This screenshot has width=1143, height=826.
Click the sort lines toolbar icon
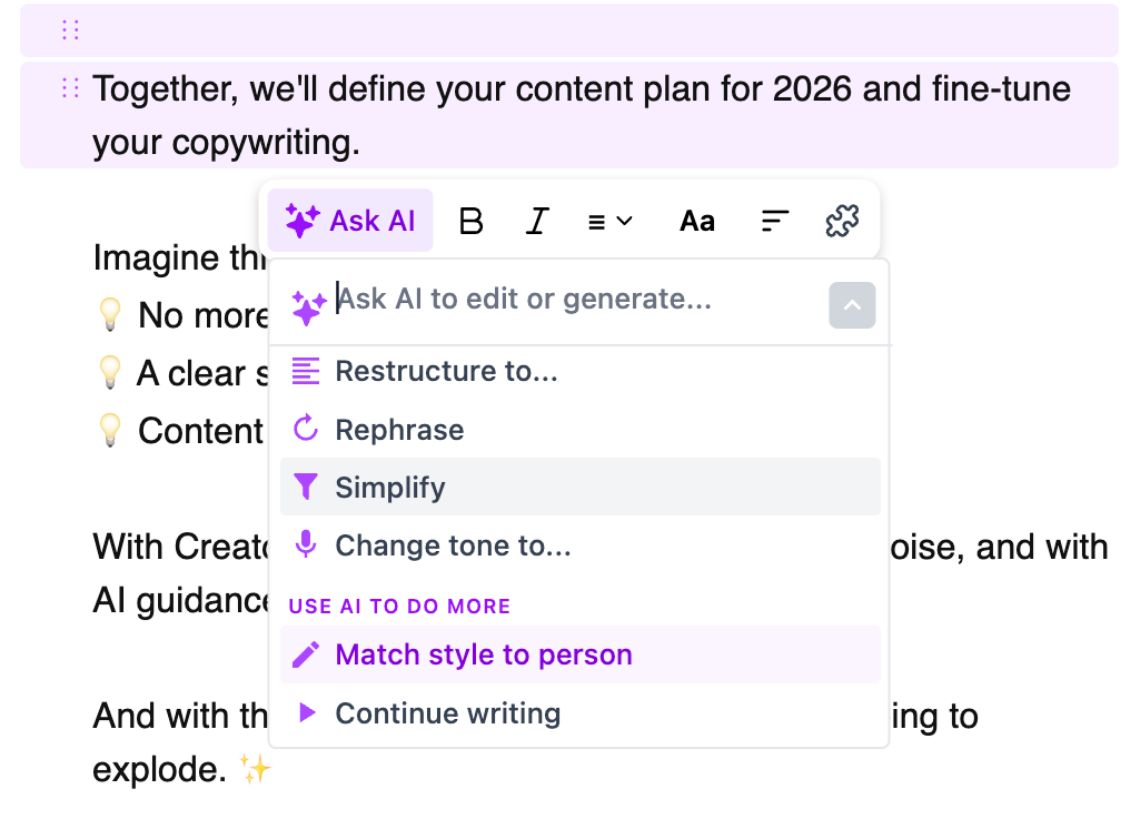pos(775,221)
